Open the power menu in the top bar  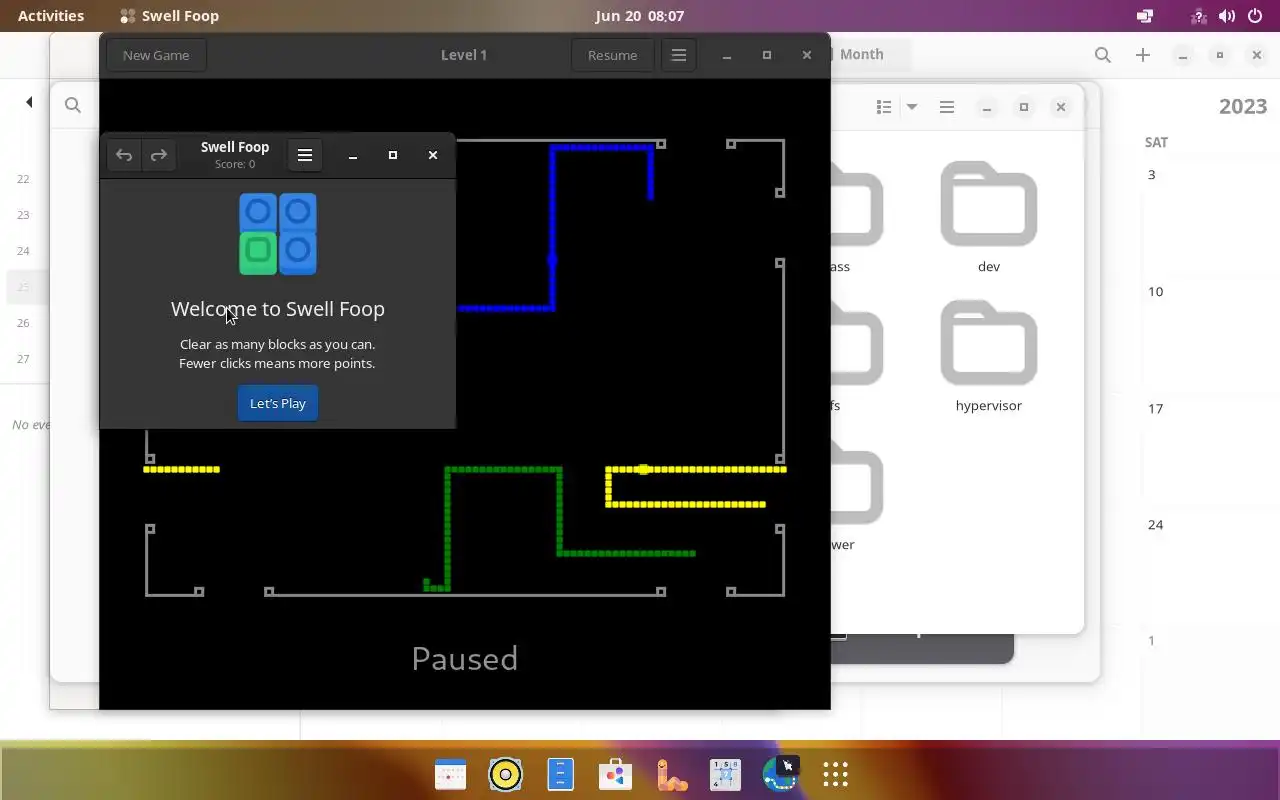1255,16
